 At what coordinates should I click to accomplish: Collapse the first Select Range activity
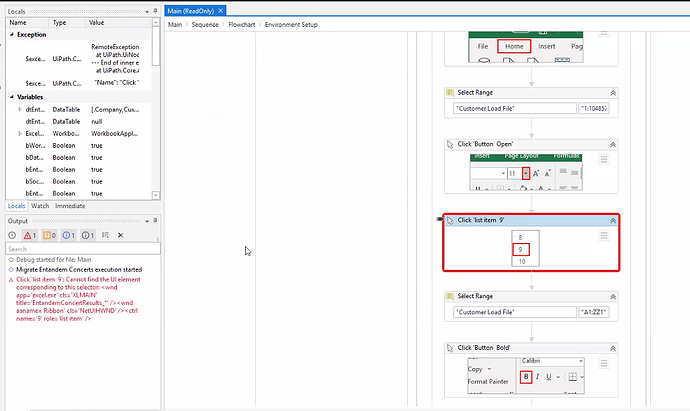point(613,93)
